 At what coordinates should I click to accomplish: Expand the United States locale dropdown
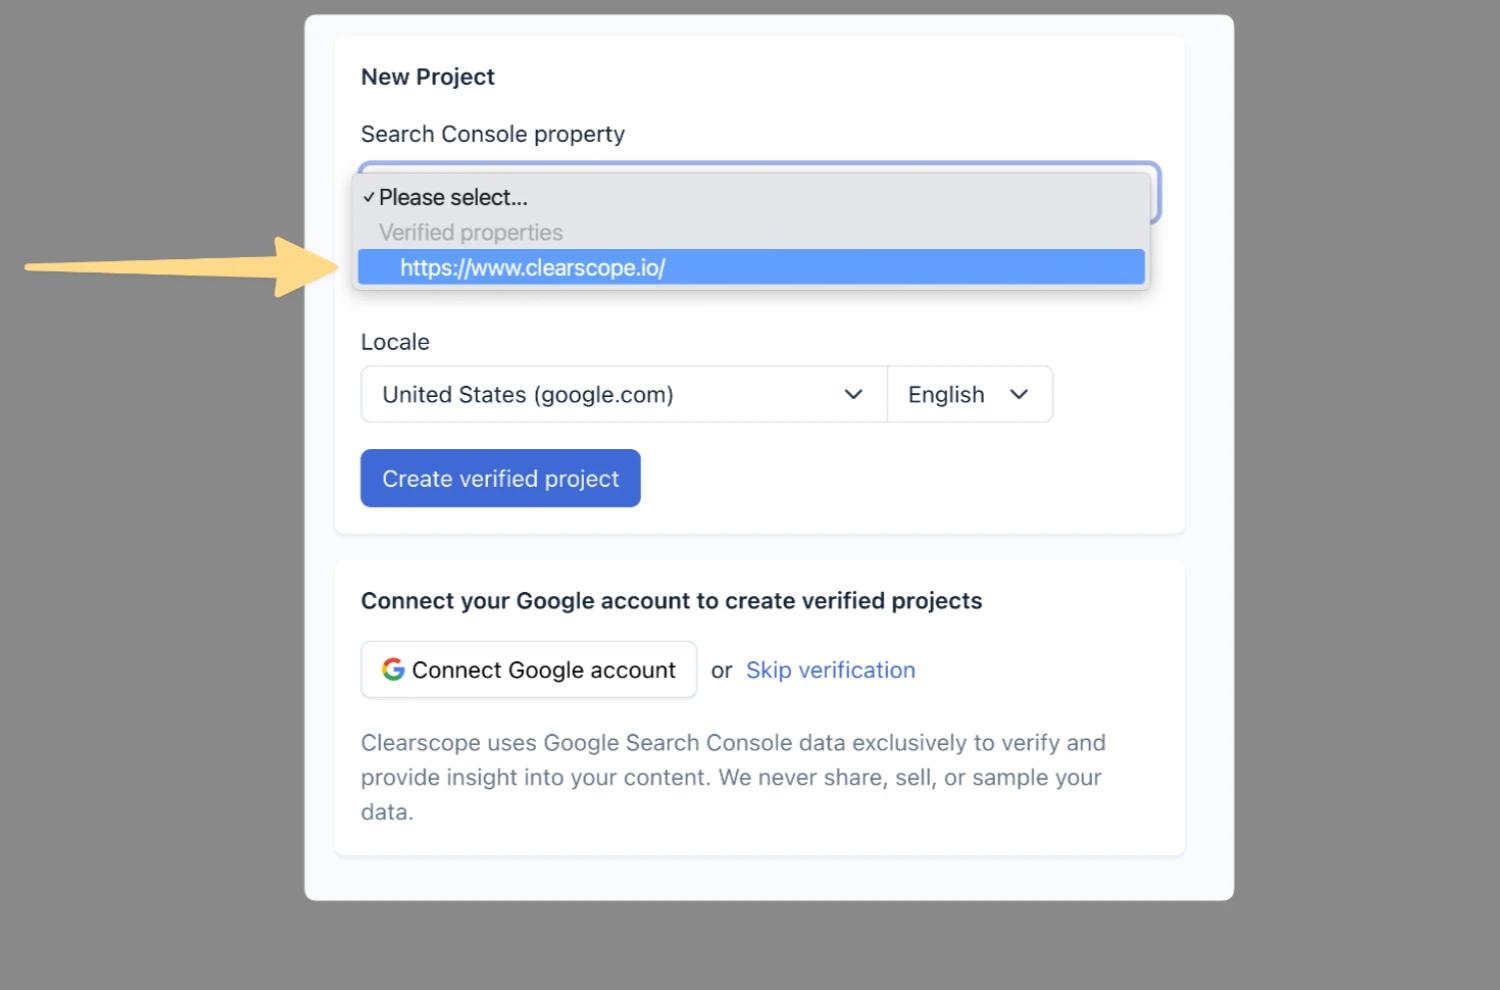[x=622, y=394]
